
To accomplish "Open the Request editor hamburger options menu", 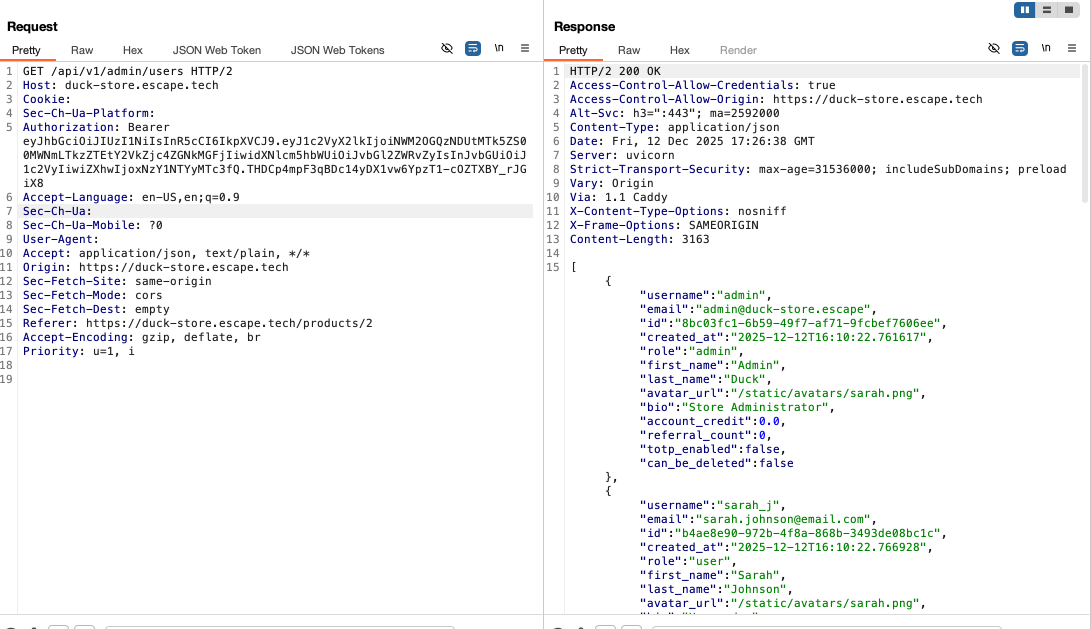I will tap(525, 48).
